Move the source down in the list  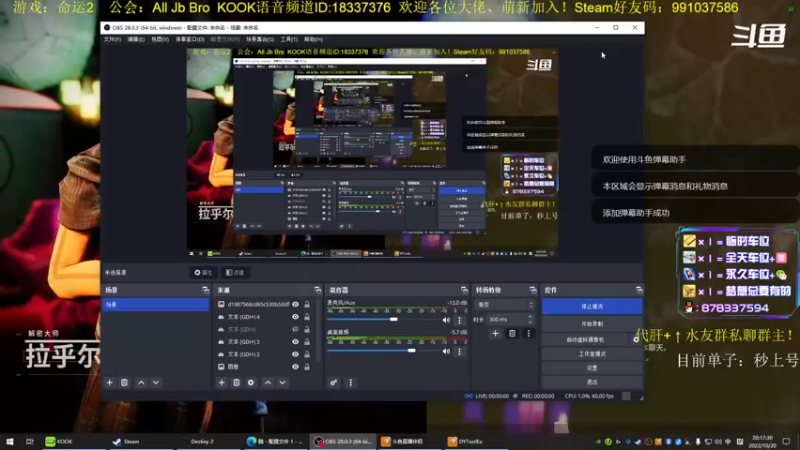click(283, 382)
